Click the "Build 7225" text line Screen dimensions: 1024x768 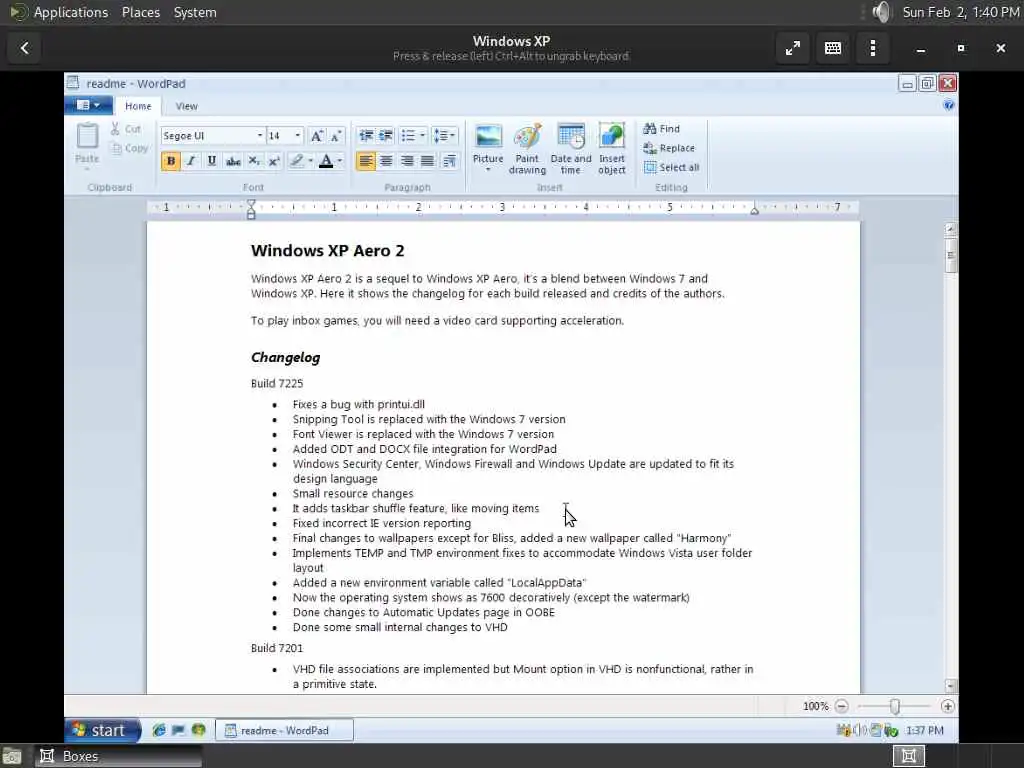(x=277, y=383)
